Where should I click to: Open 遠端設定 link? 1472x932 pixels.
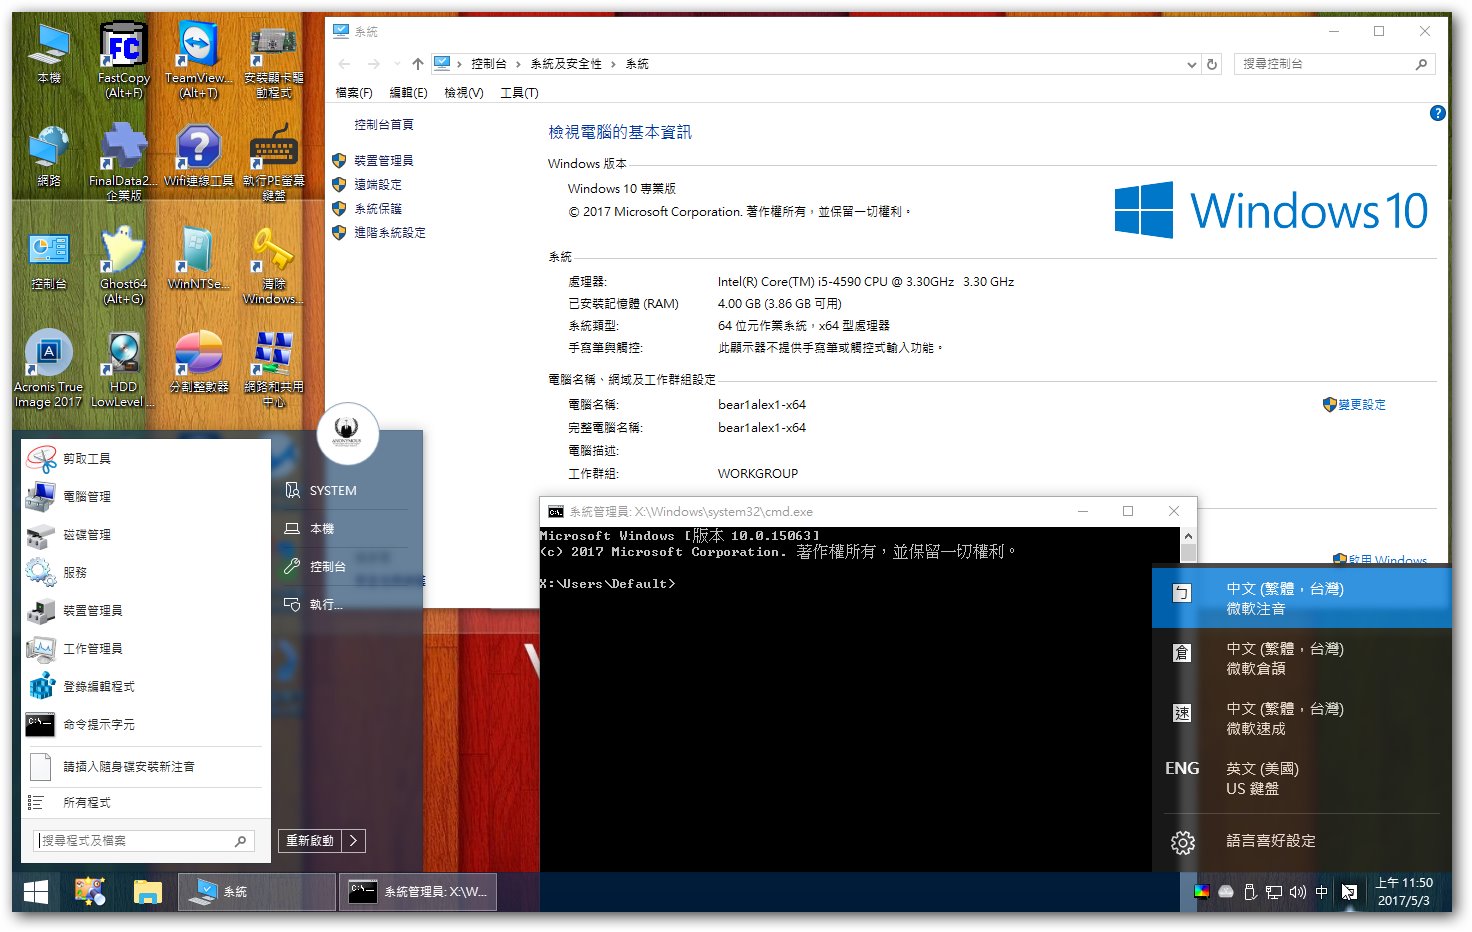378,185
